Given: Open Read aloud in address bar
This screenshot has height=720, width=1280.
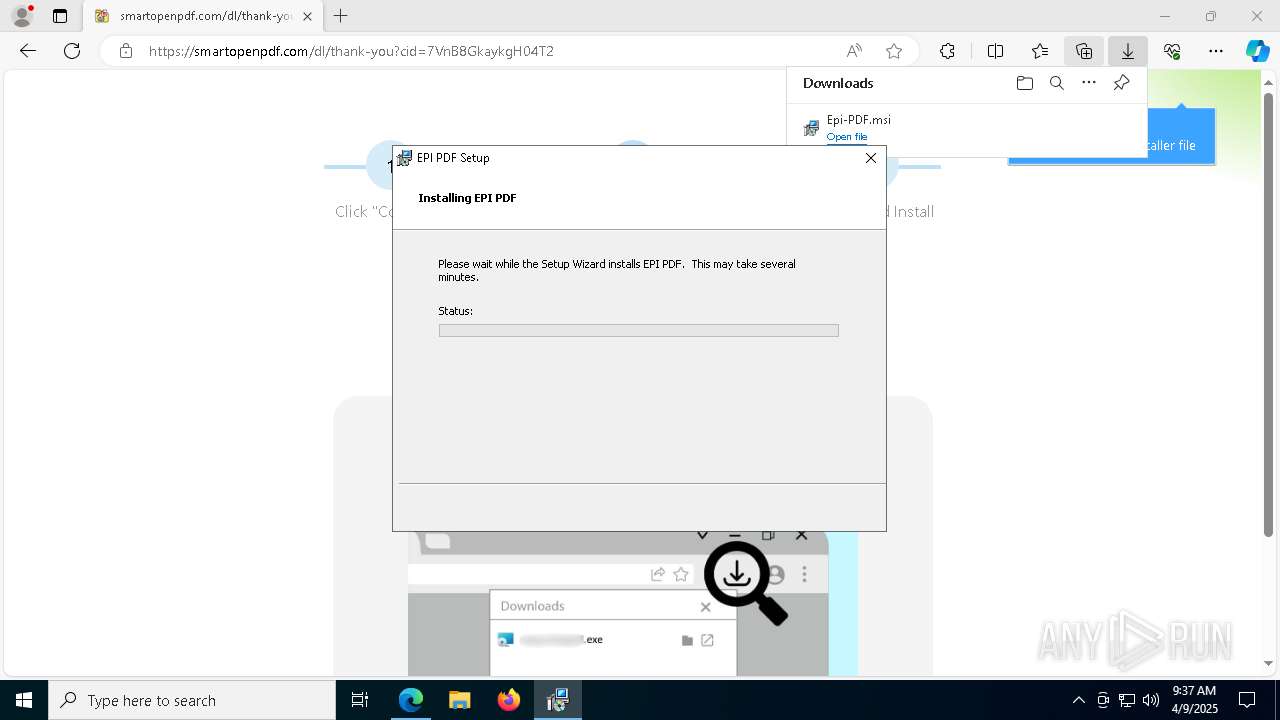Looking at the screenshot, I should point(854,51).
